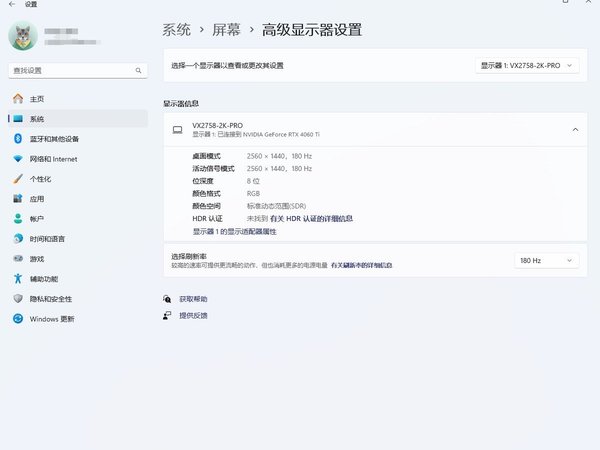The width and height of the screenshot is (600, 450).
Task: Open the 180 Hz refresh rate dropdown
Action: coord(546,261)
